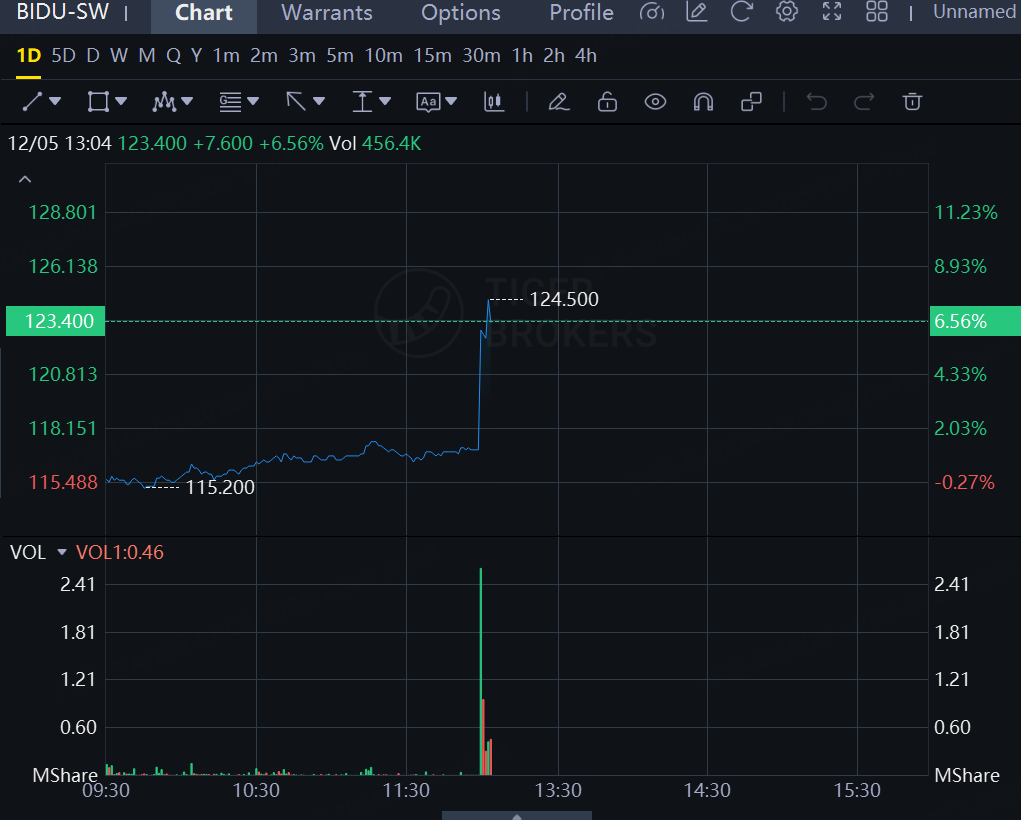Click the current price 123.400 axis tag
This screenshot has height=820, width=1021.
55,321
